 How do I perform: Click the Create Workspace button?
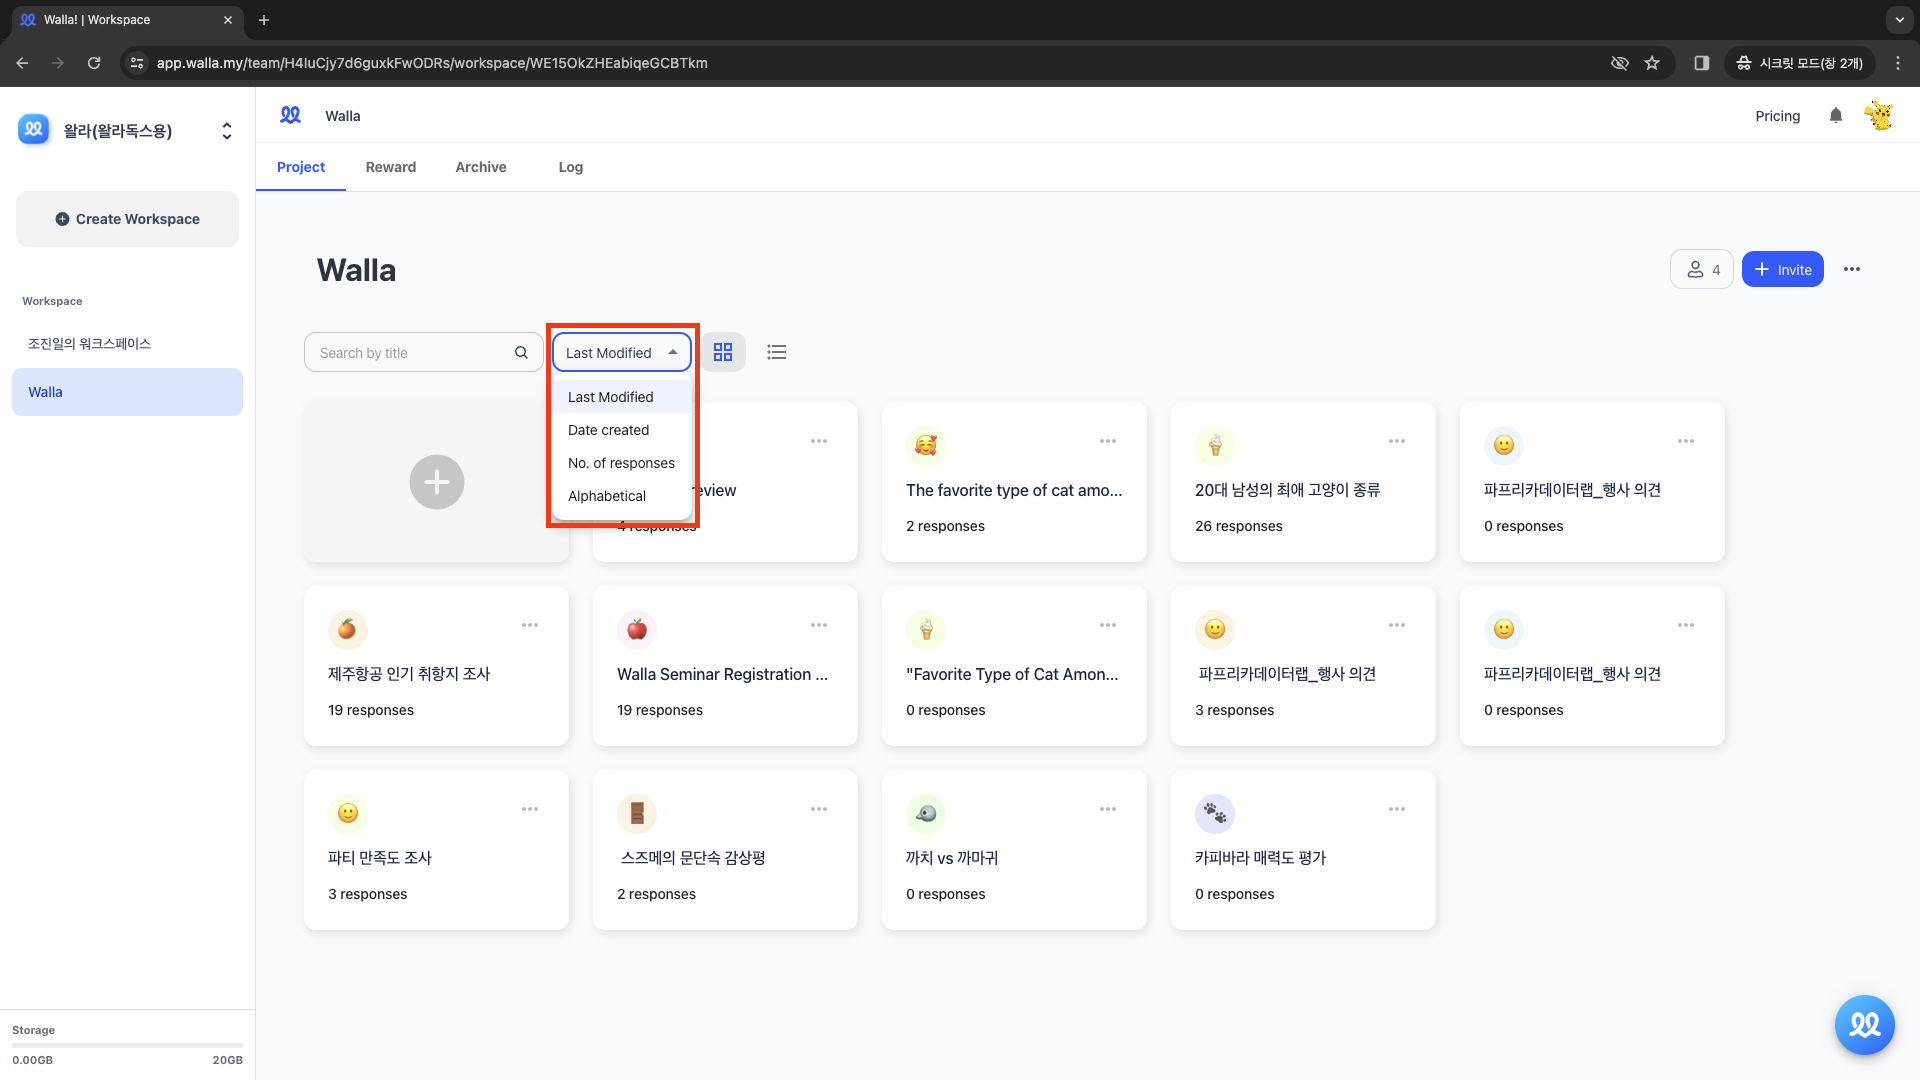click(x=127, y=219)
